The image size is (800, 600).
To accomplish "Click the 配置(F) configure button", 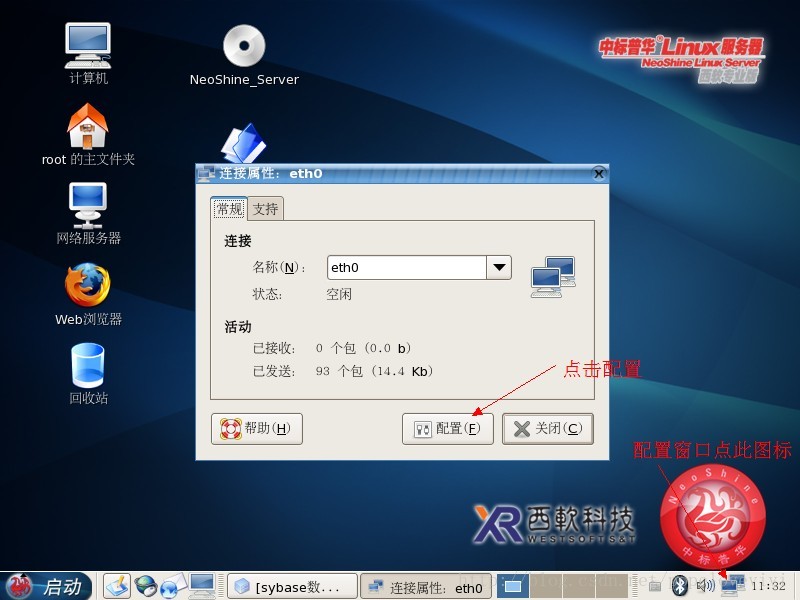I will coord(447,429).
